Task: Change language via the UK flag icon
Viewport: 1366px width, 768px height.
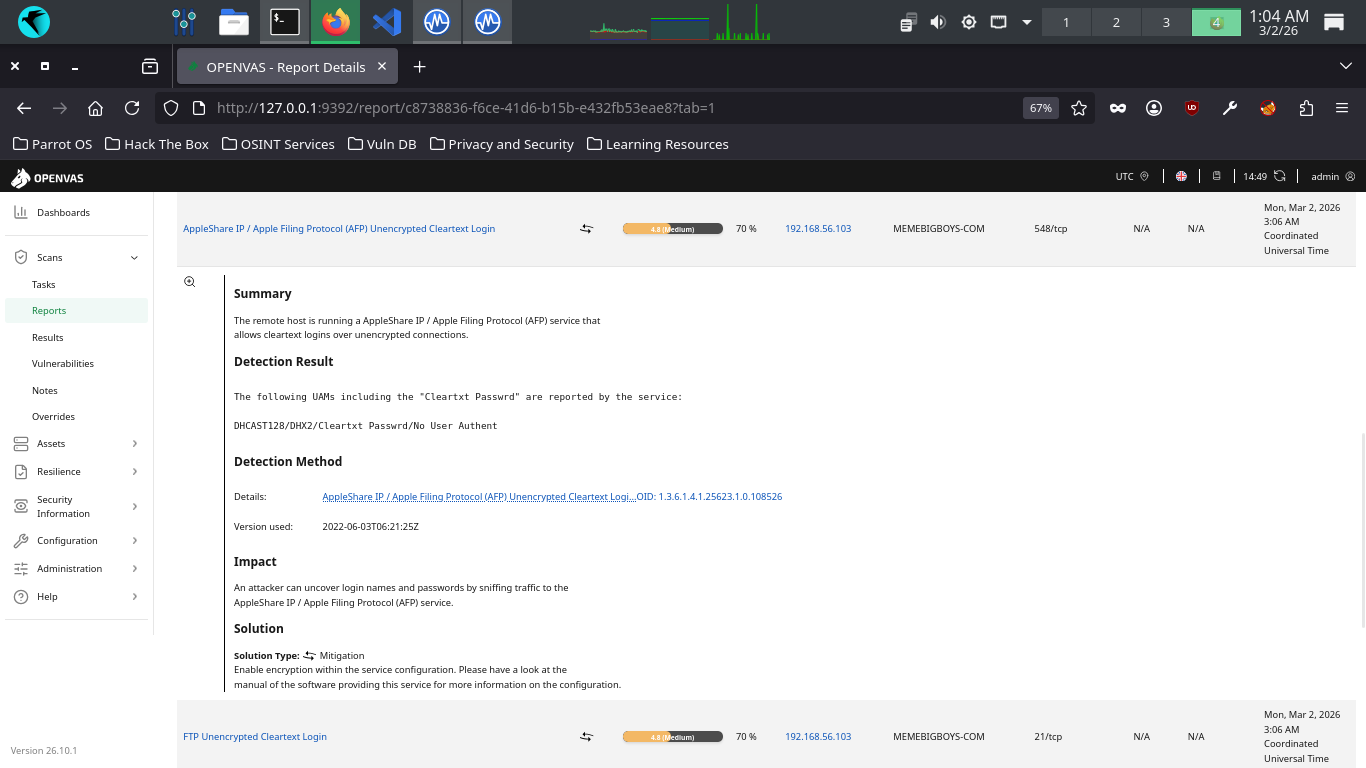Action: coord(1181,176)
